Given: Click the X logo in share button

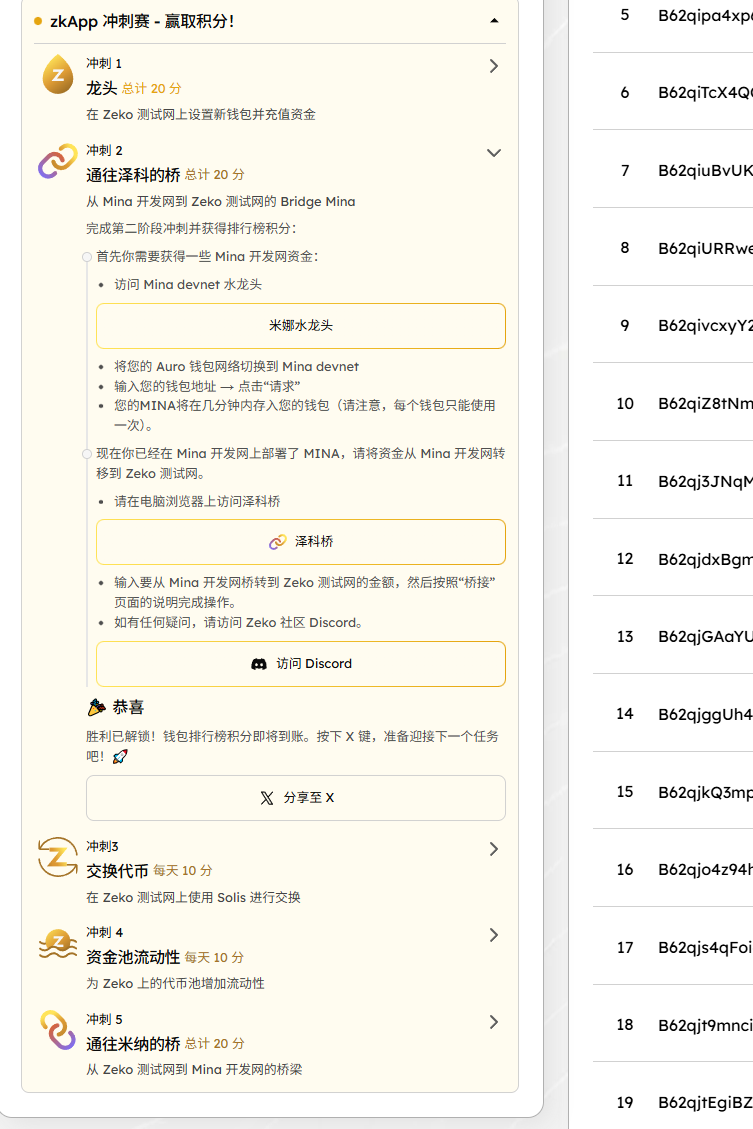Looking at the screenshot, I should point(267,798).
